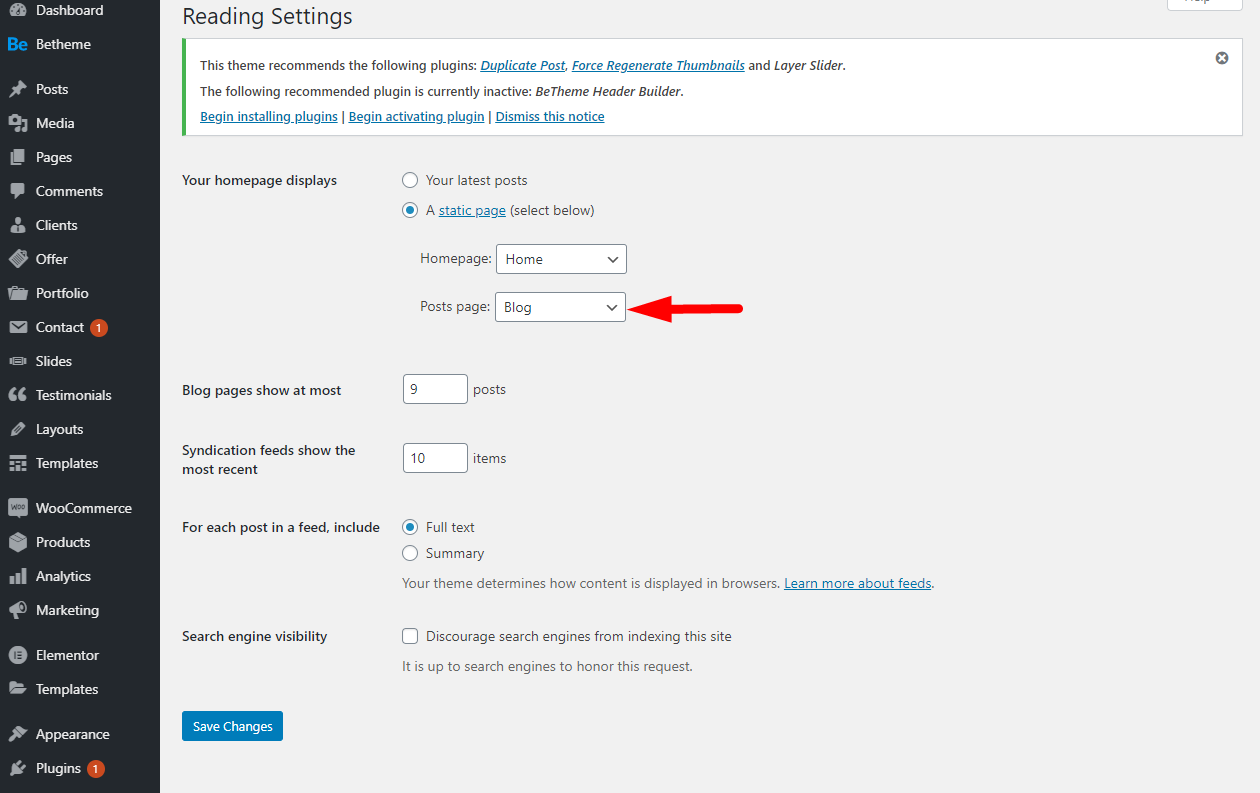Click the 'Blog pages show at most' number field
Screen dimensions: 1260x793
[x=435, y=389]
